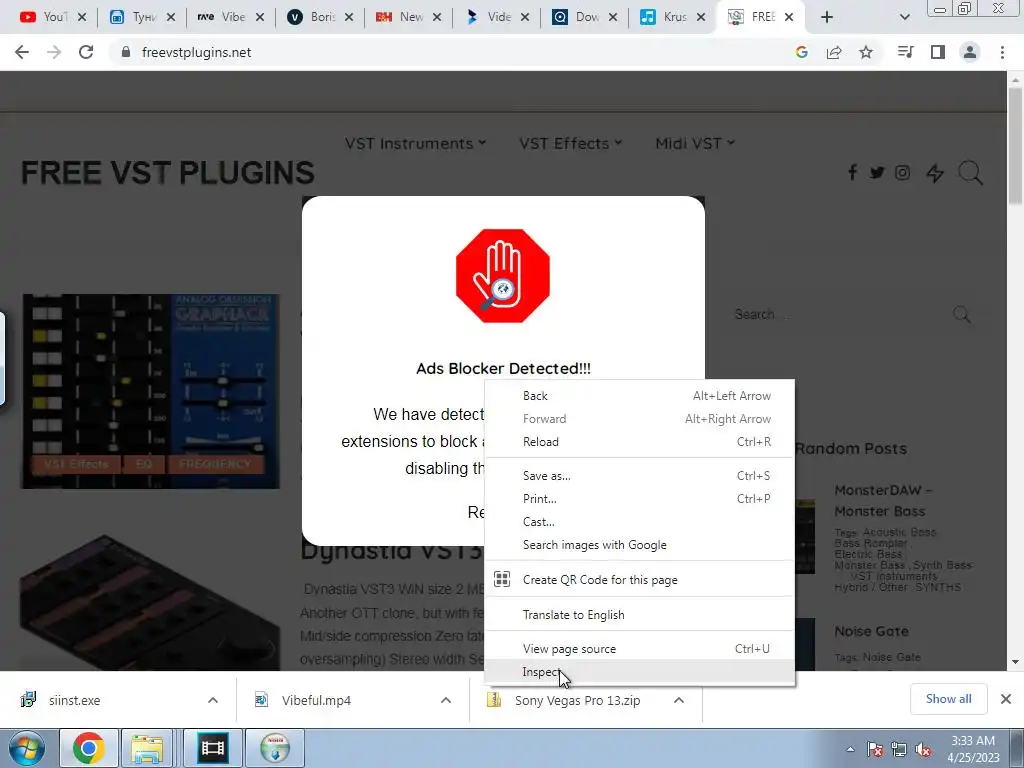Screen dimensions: 1024x768
Task: Open the Twitter icon on site header
Action: click(x=877, y=172)
